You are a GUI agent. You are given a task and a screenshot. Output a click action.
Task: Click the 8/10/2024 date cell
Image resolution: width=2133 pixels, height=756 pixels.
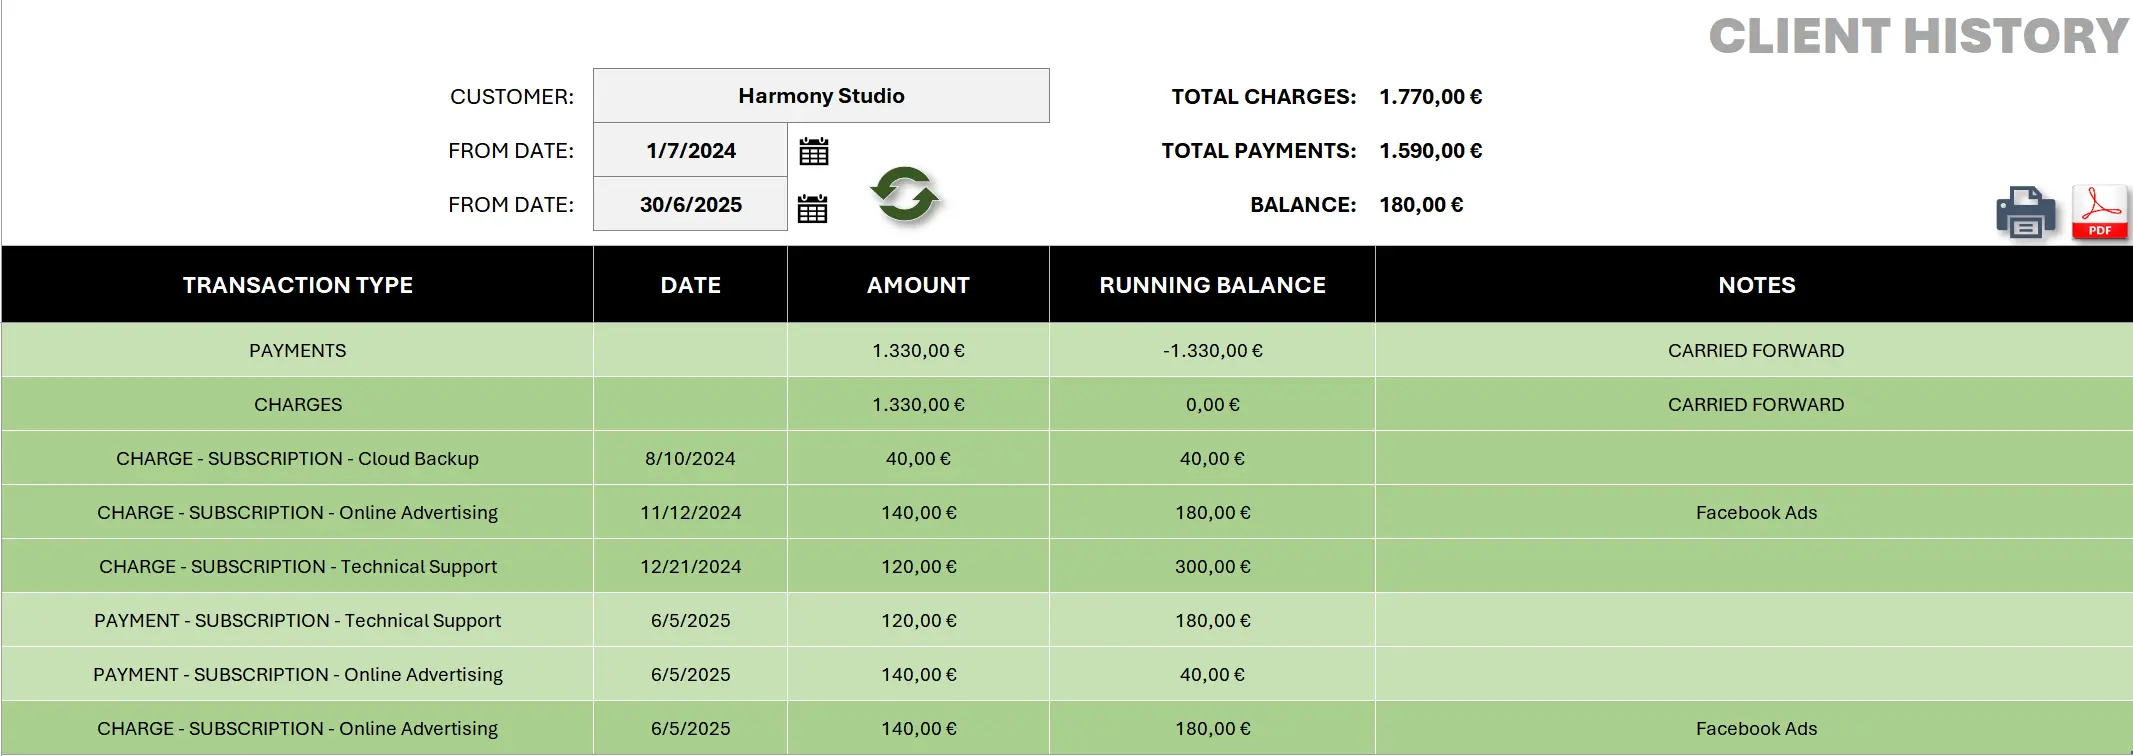(690, 459)
